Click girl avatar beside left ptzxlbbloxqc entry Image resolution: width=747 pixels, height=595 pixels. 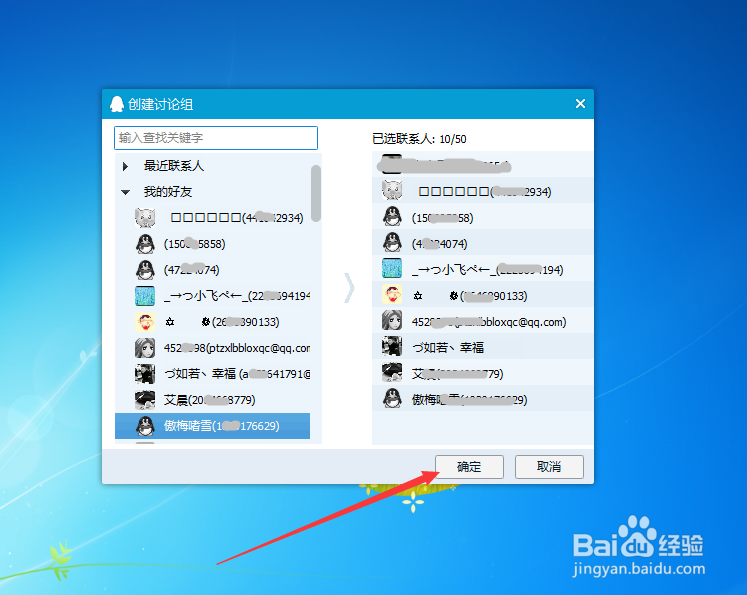coord(145,348)
